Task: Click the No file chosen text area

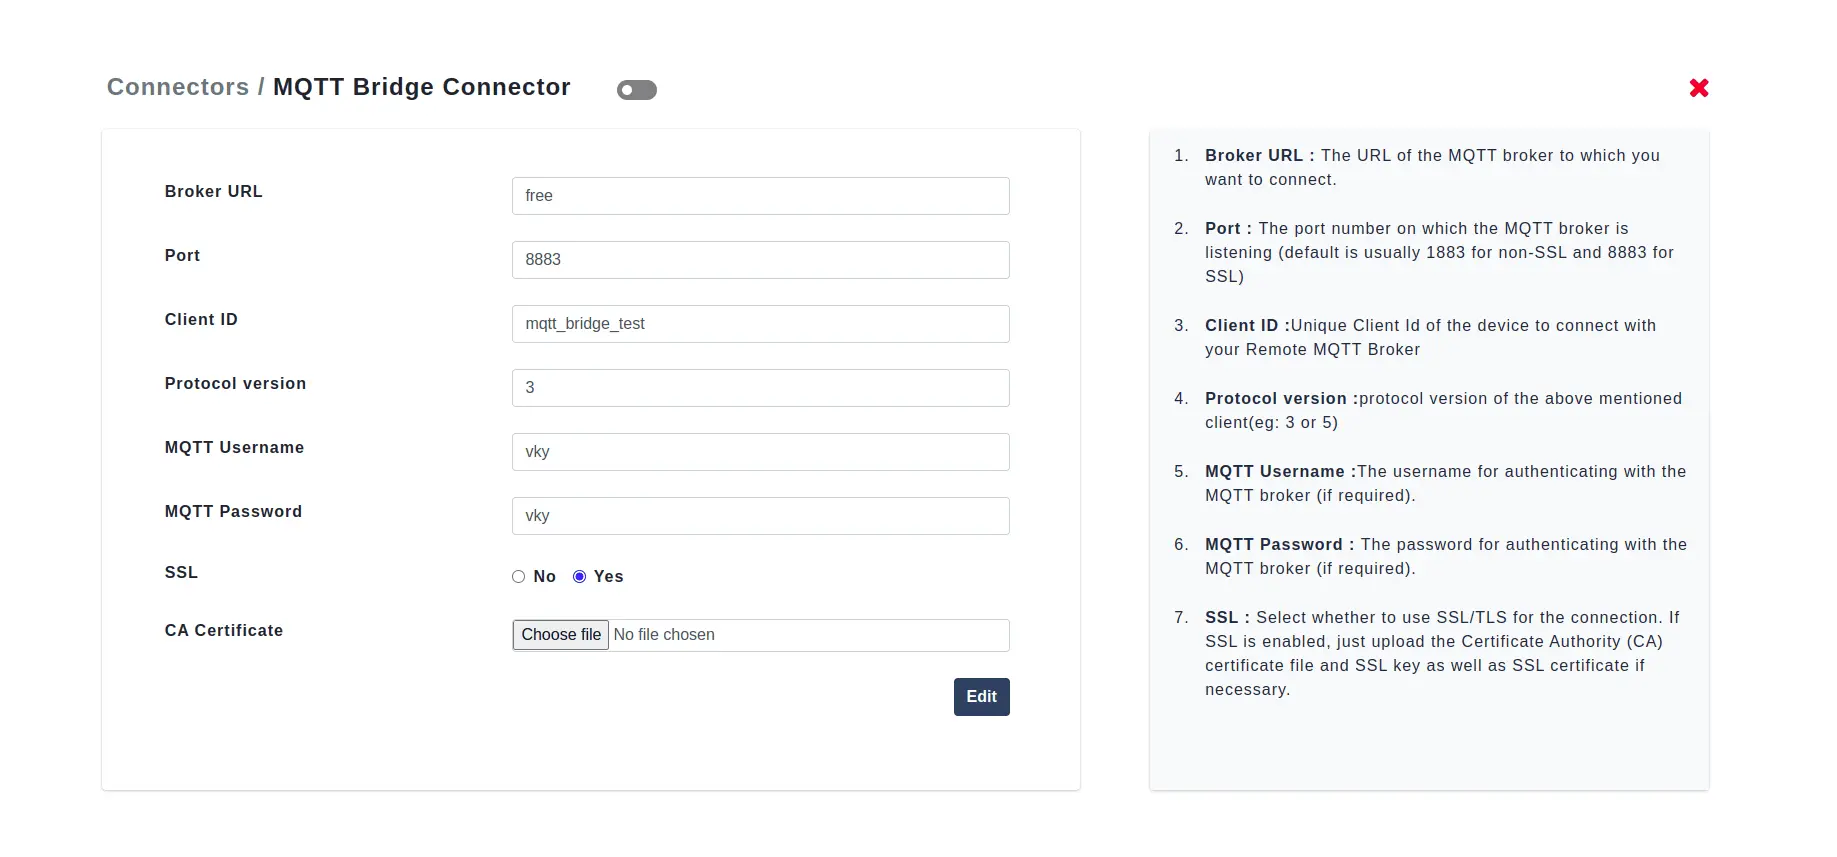Action: point(664,635)
